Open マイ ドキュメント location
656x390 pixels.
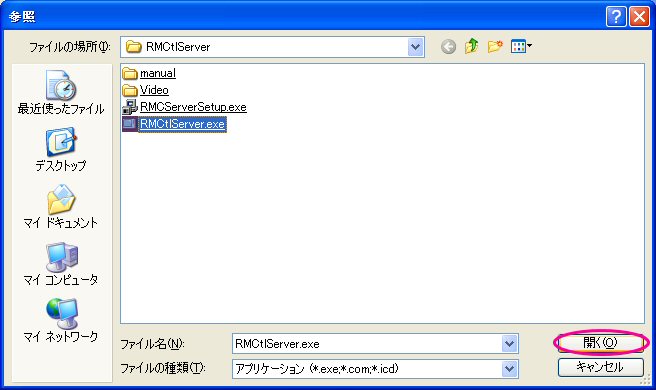click(x=61, y=207)
